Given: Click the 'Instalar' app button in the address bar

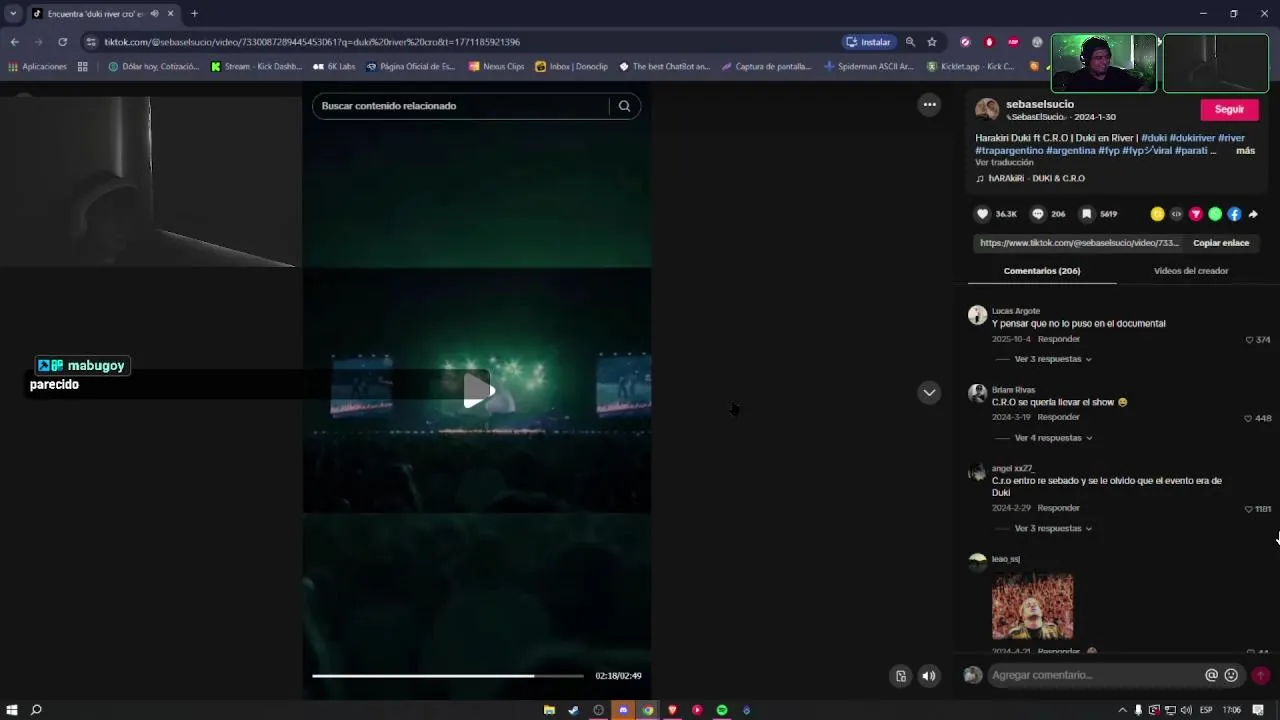Looking at the screenshot, I should (868, 42).
